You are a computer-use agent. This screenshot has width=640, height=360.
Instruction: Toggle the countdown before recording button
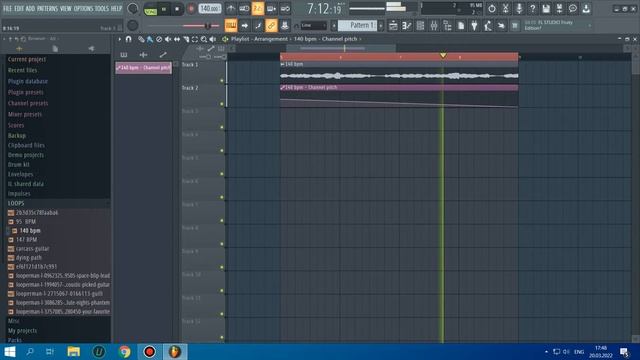[x=258, y=8]
